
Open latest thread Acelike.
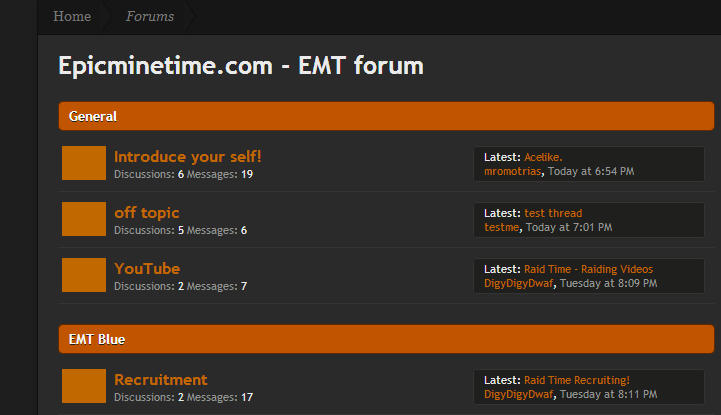click(x=543, y=157)
